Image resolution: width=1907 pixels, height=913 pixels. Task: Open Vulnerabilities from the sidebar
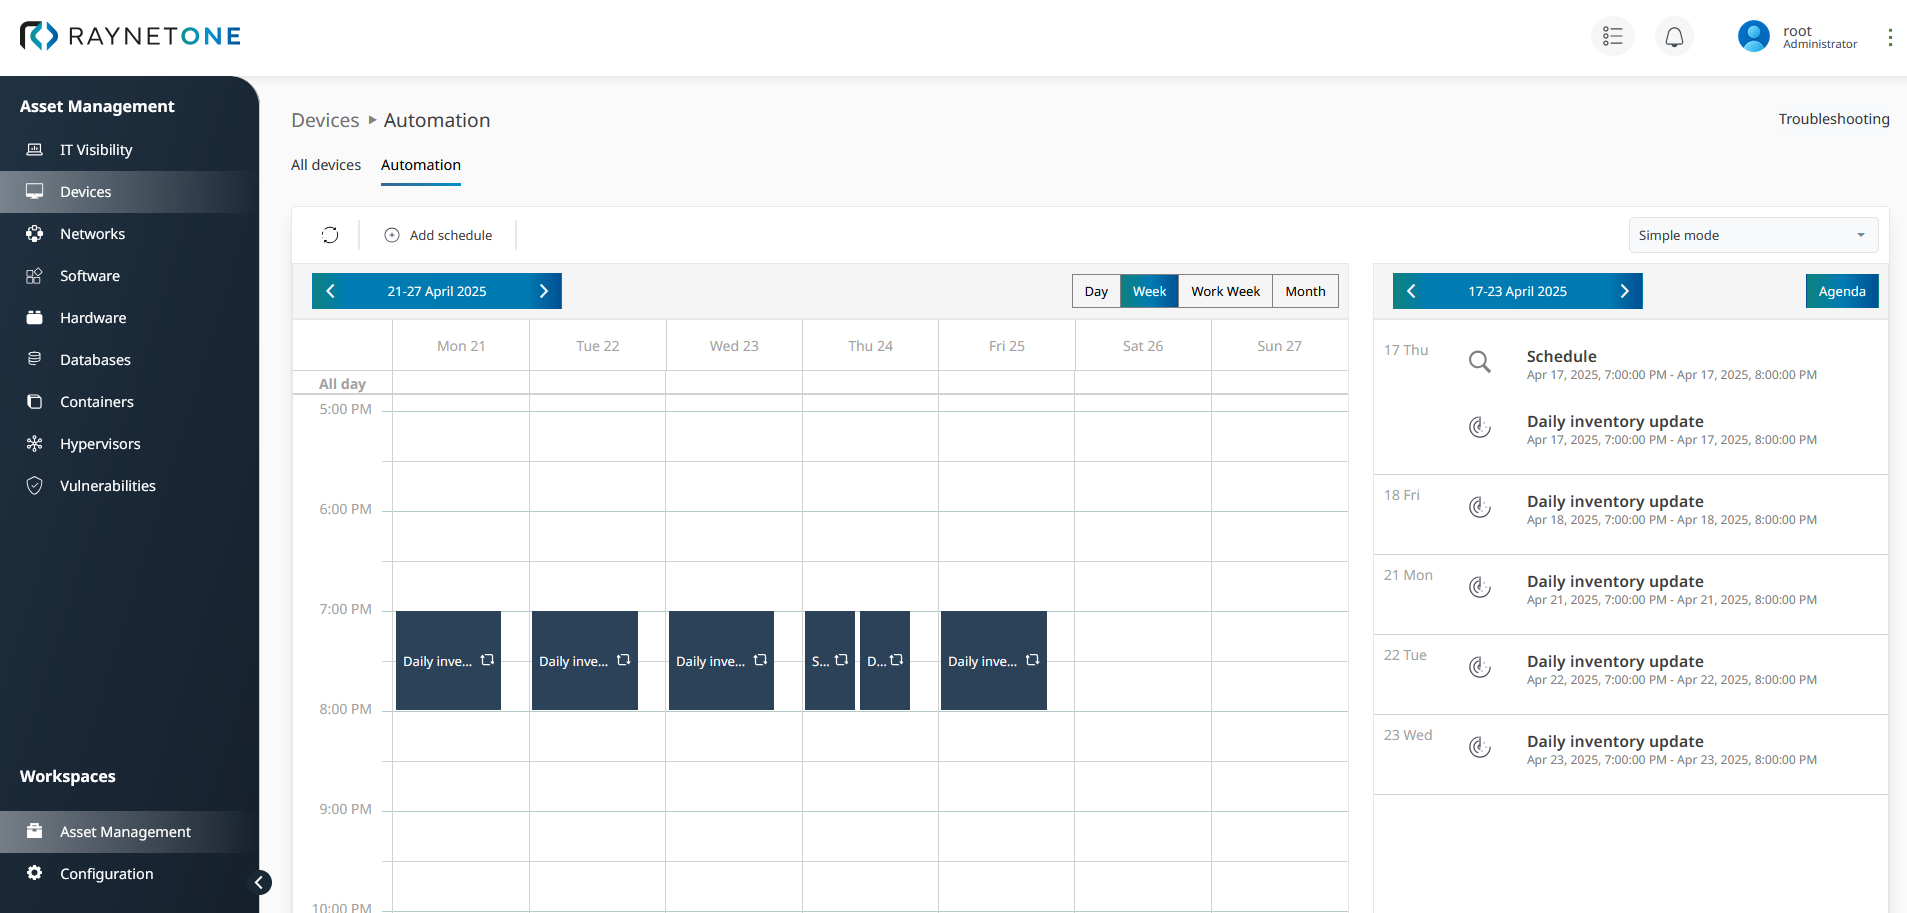[x=107, y=486]
